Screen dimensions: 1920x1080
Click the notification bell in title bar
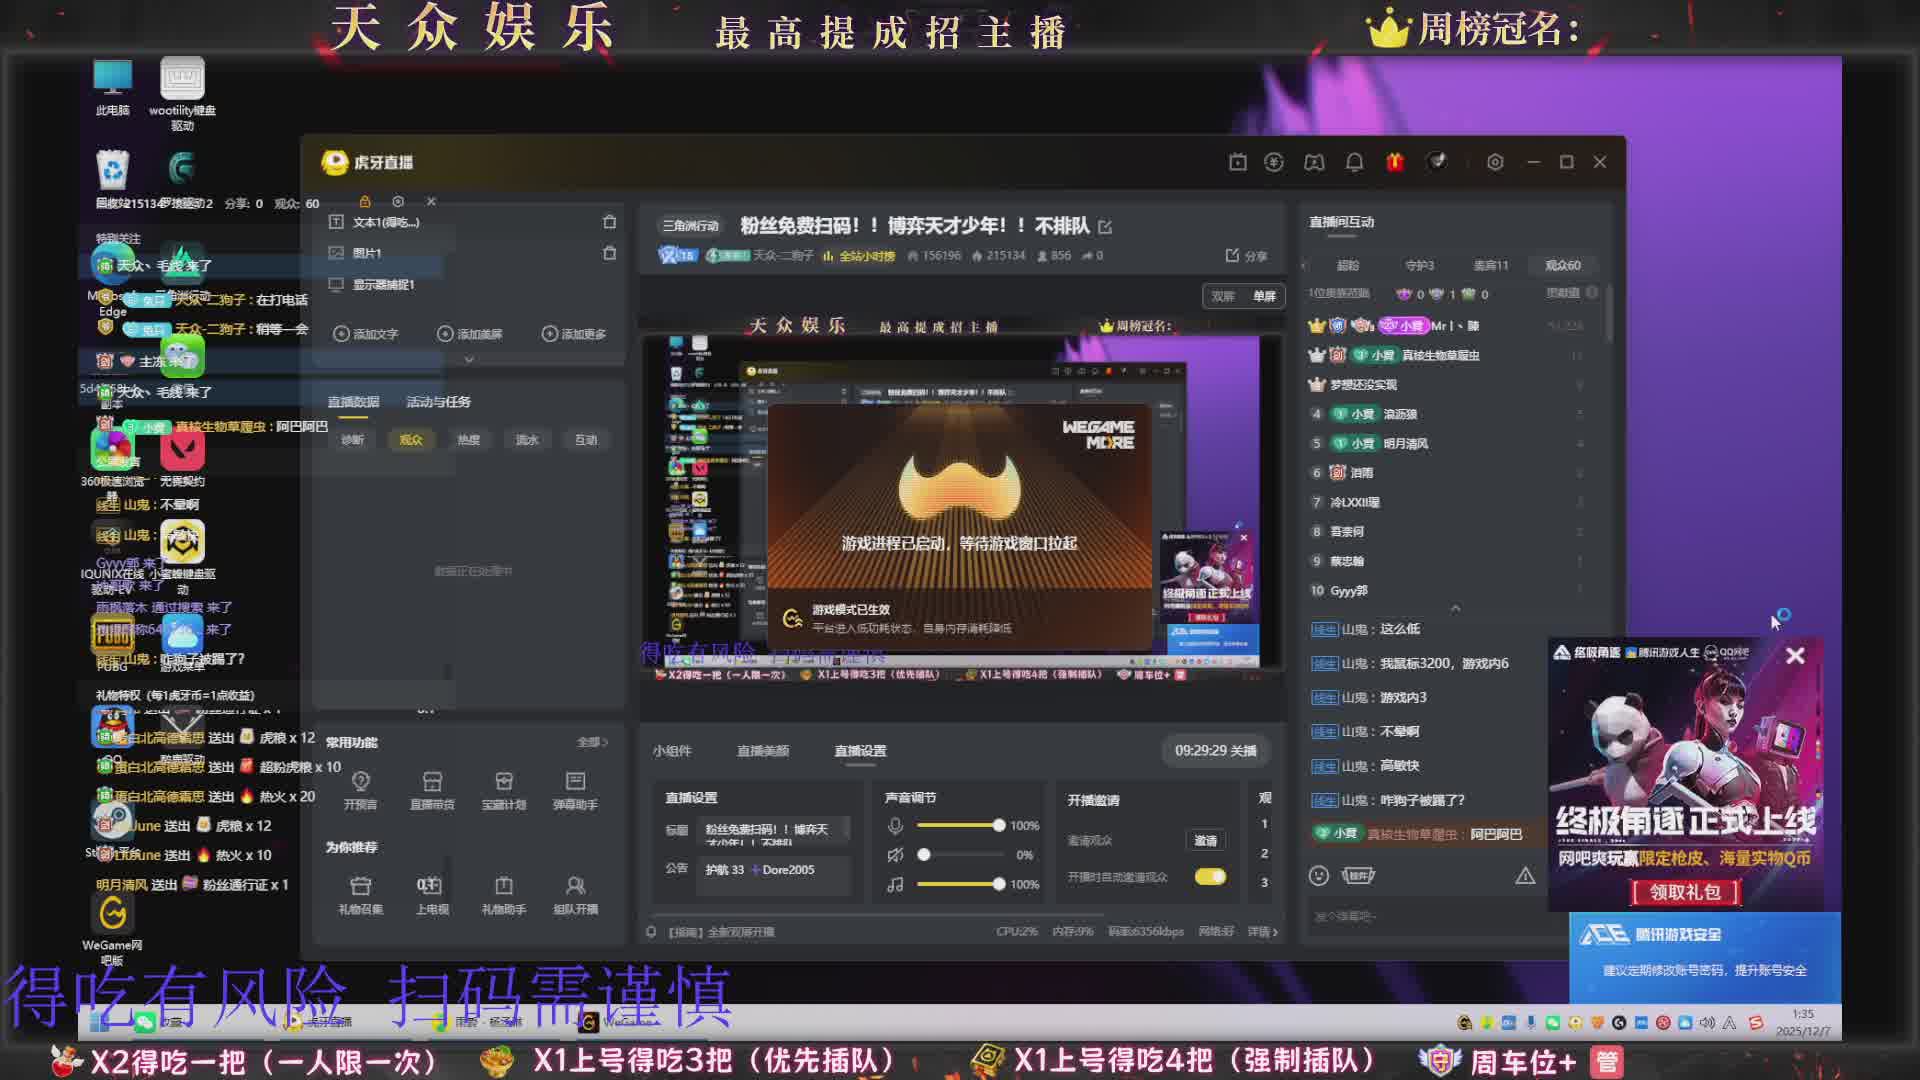tap(1354, 162)
